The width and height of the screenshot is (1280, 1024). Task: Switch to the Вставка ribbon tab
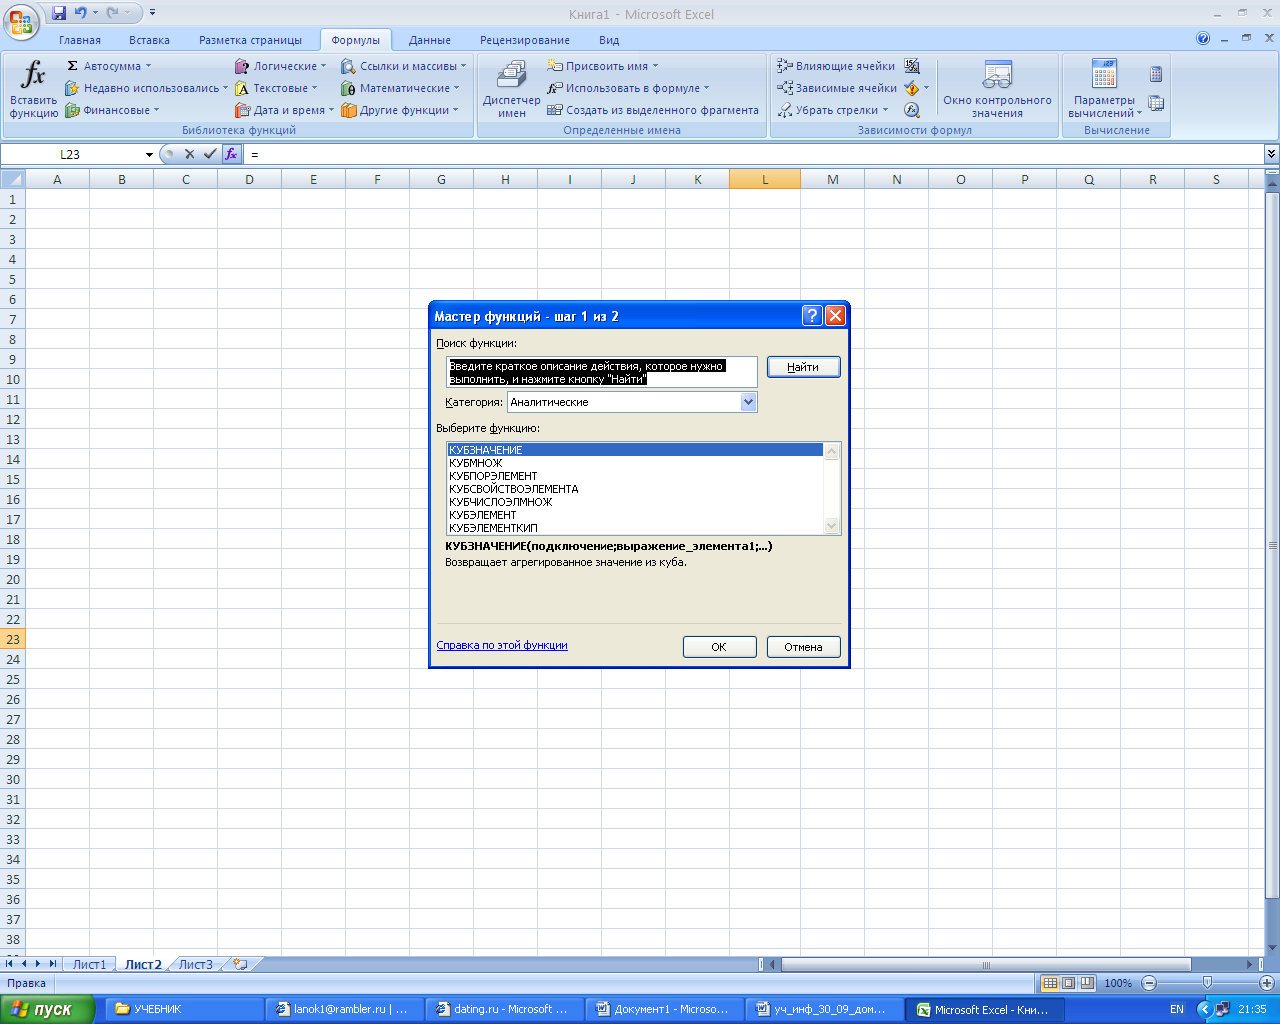149,40
